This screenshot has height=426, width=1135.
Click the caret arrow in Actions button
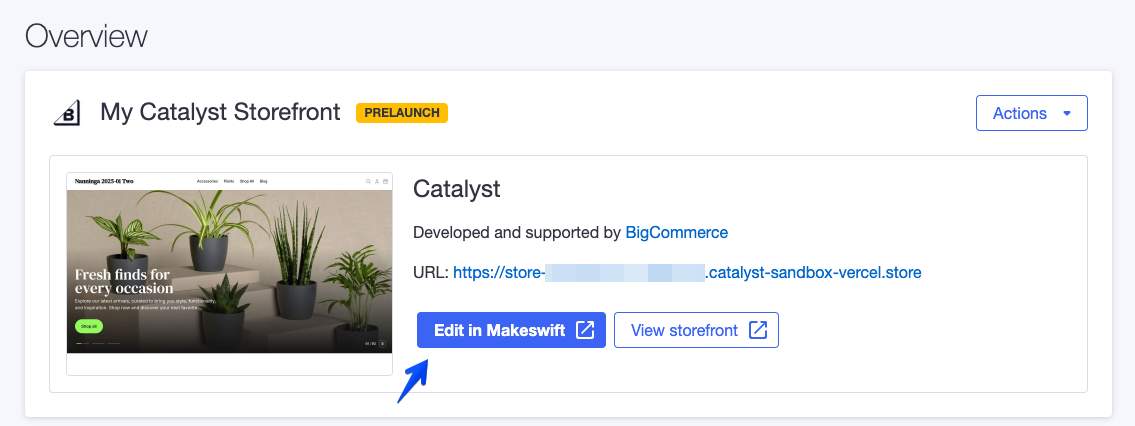click(x=1067, y=114)
